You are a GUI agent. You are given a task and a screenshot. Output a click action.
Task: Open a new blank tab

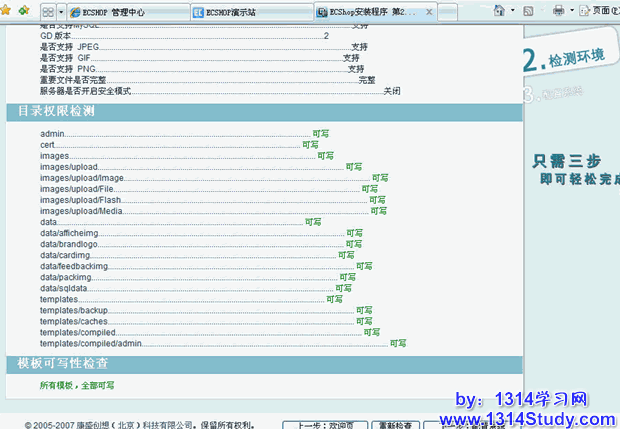point(452,12)
